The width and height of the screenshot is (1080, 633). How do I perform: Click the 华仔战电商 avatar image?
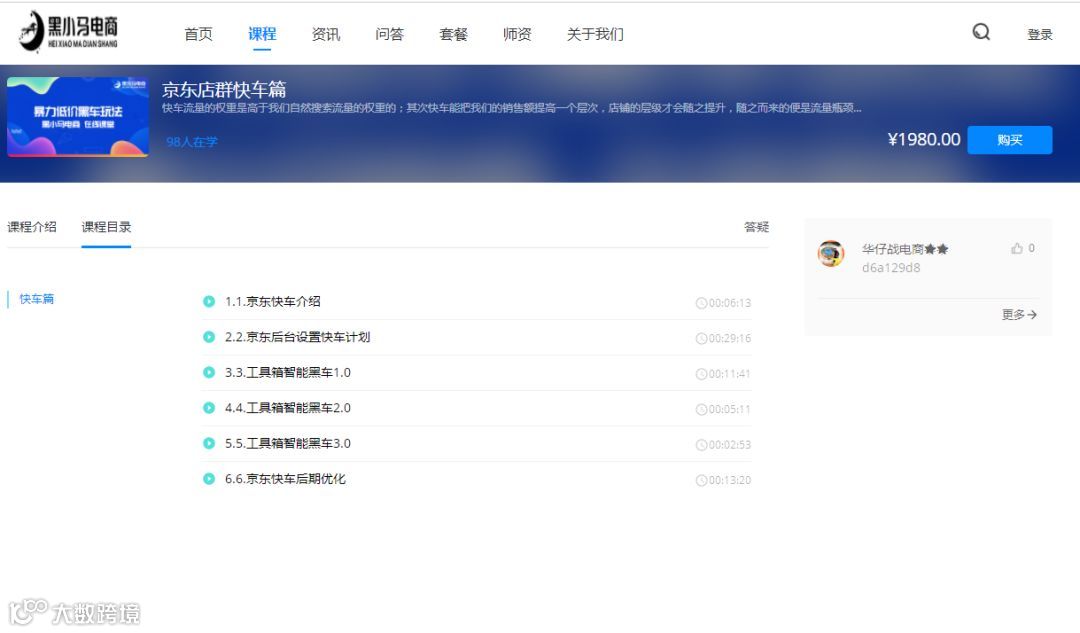coord(831,253)
